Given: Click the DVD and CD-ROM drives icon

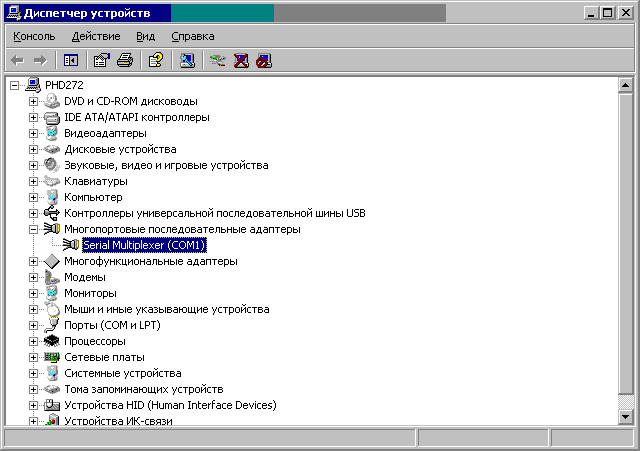Looking at the screenshot, I should tap(52, 101).
